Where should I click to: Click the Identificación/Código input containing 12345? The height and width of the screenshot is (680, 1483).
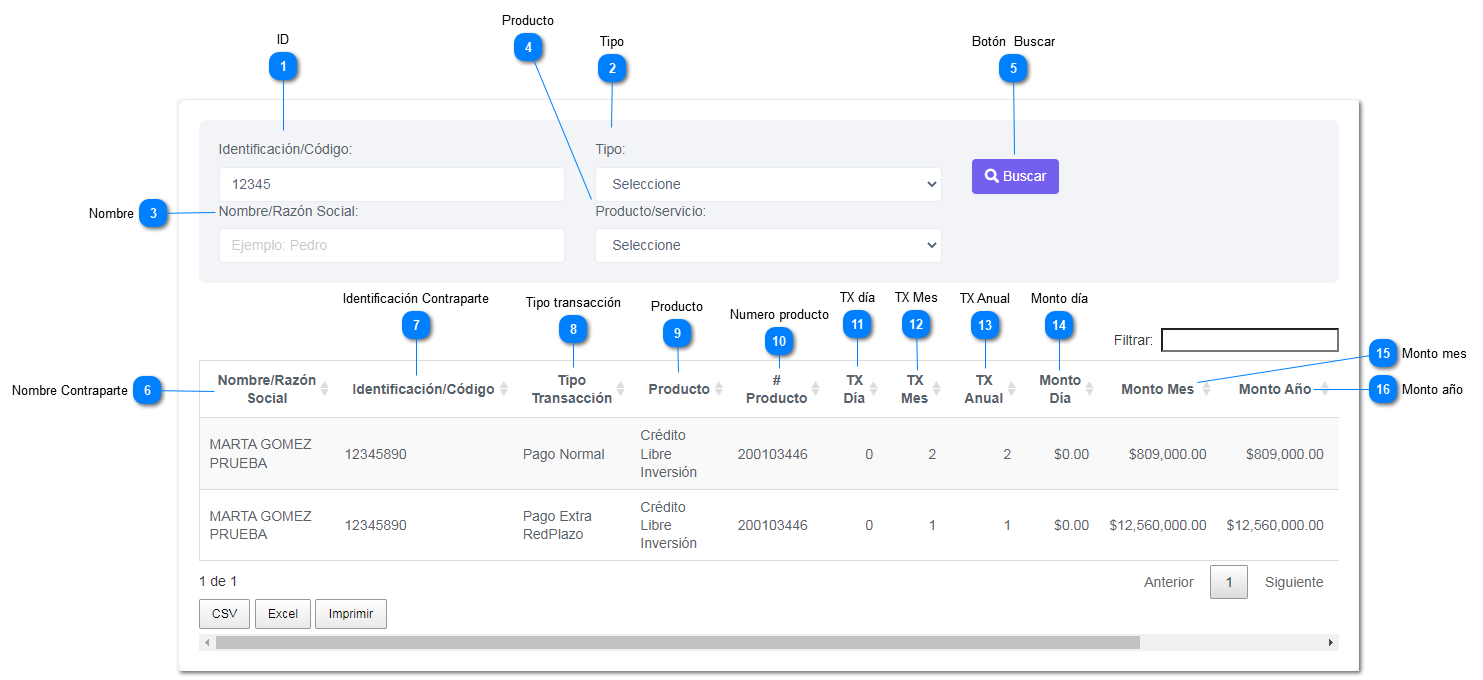(x=392, y=184)
